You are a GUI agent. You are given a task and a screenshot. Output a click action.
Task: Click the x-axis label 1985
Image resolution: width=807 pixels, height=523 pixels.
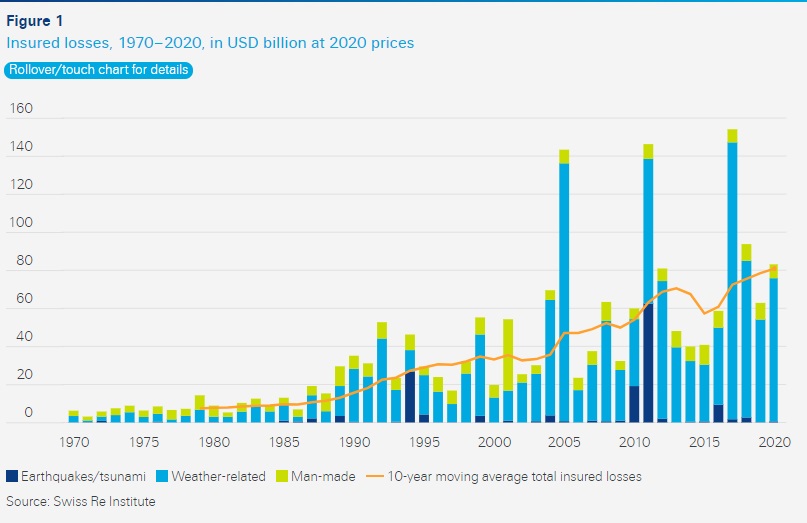[x=284, y=442]
